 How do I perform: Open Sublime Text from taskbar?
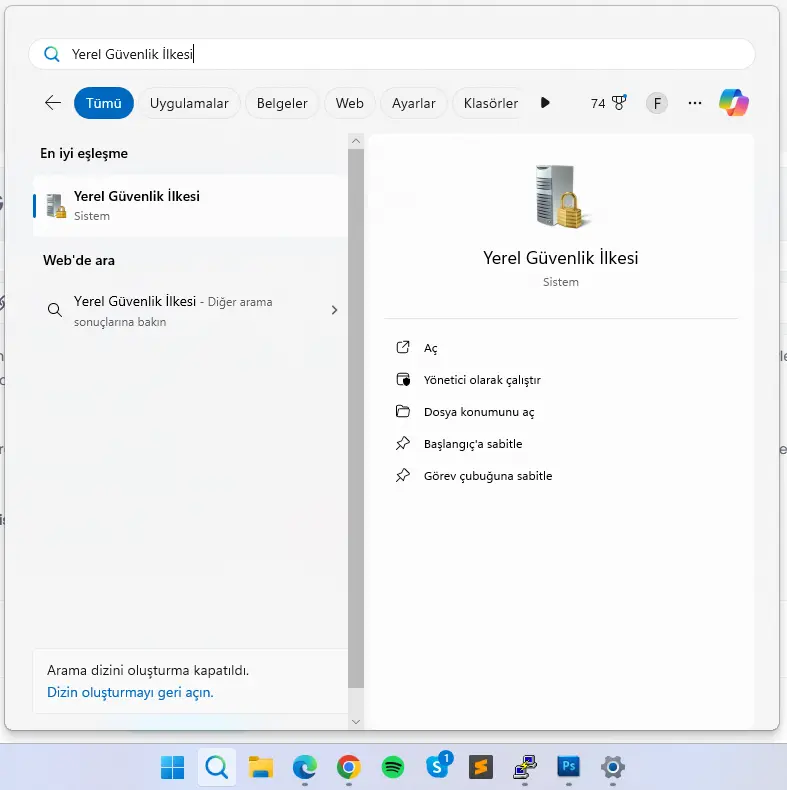point(481,767)
